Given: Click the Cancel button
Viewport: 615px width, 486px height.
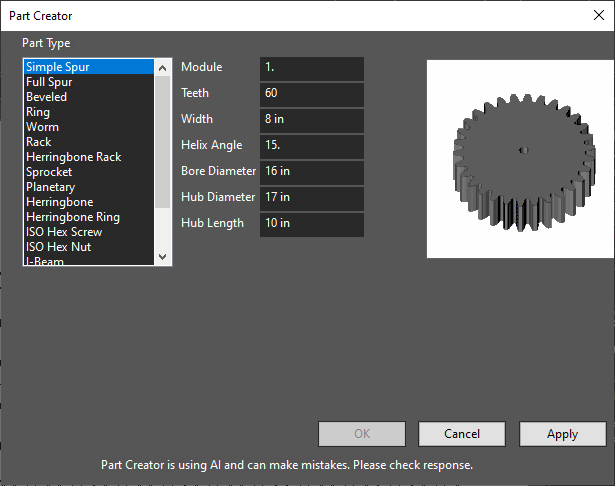Looking at the screenshot, I should [x=462, y=434].
